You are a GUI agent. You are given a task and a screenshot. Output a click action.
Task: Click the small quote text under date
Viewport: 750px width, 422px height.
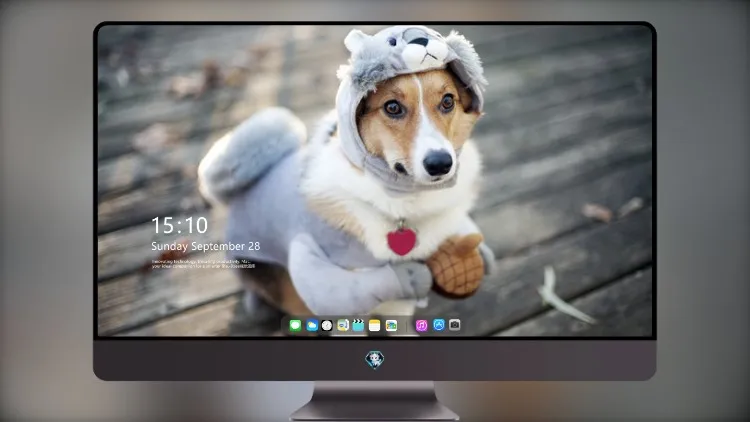pos(203,264)
